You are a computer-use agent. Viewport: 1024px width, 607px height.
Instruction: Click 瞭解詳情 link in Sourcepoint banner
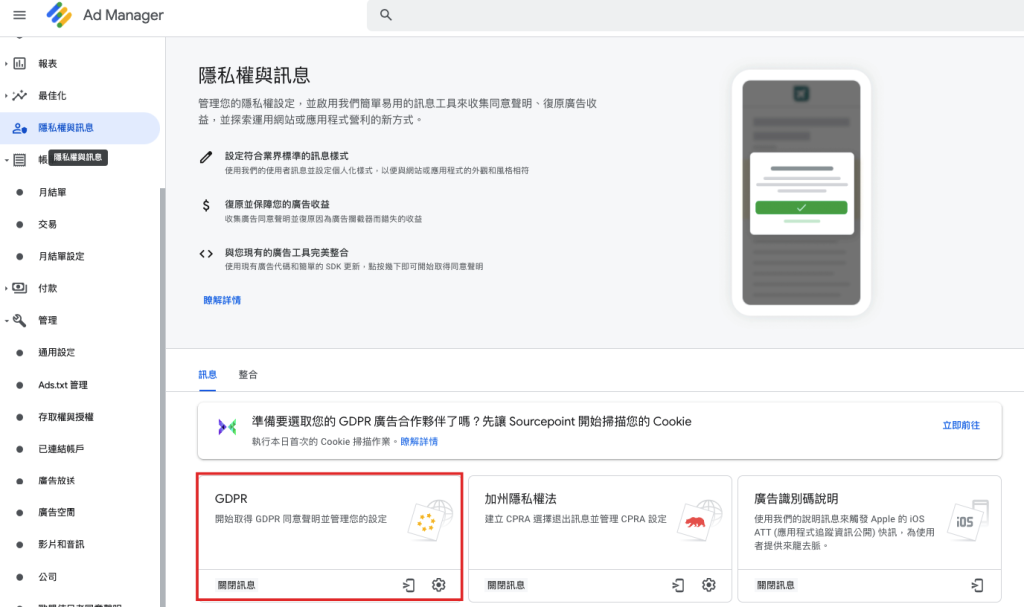pyautogui.click(x=419, y=442)
